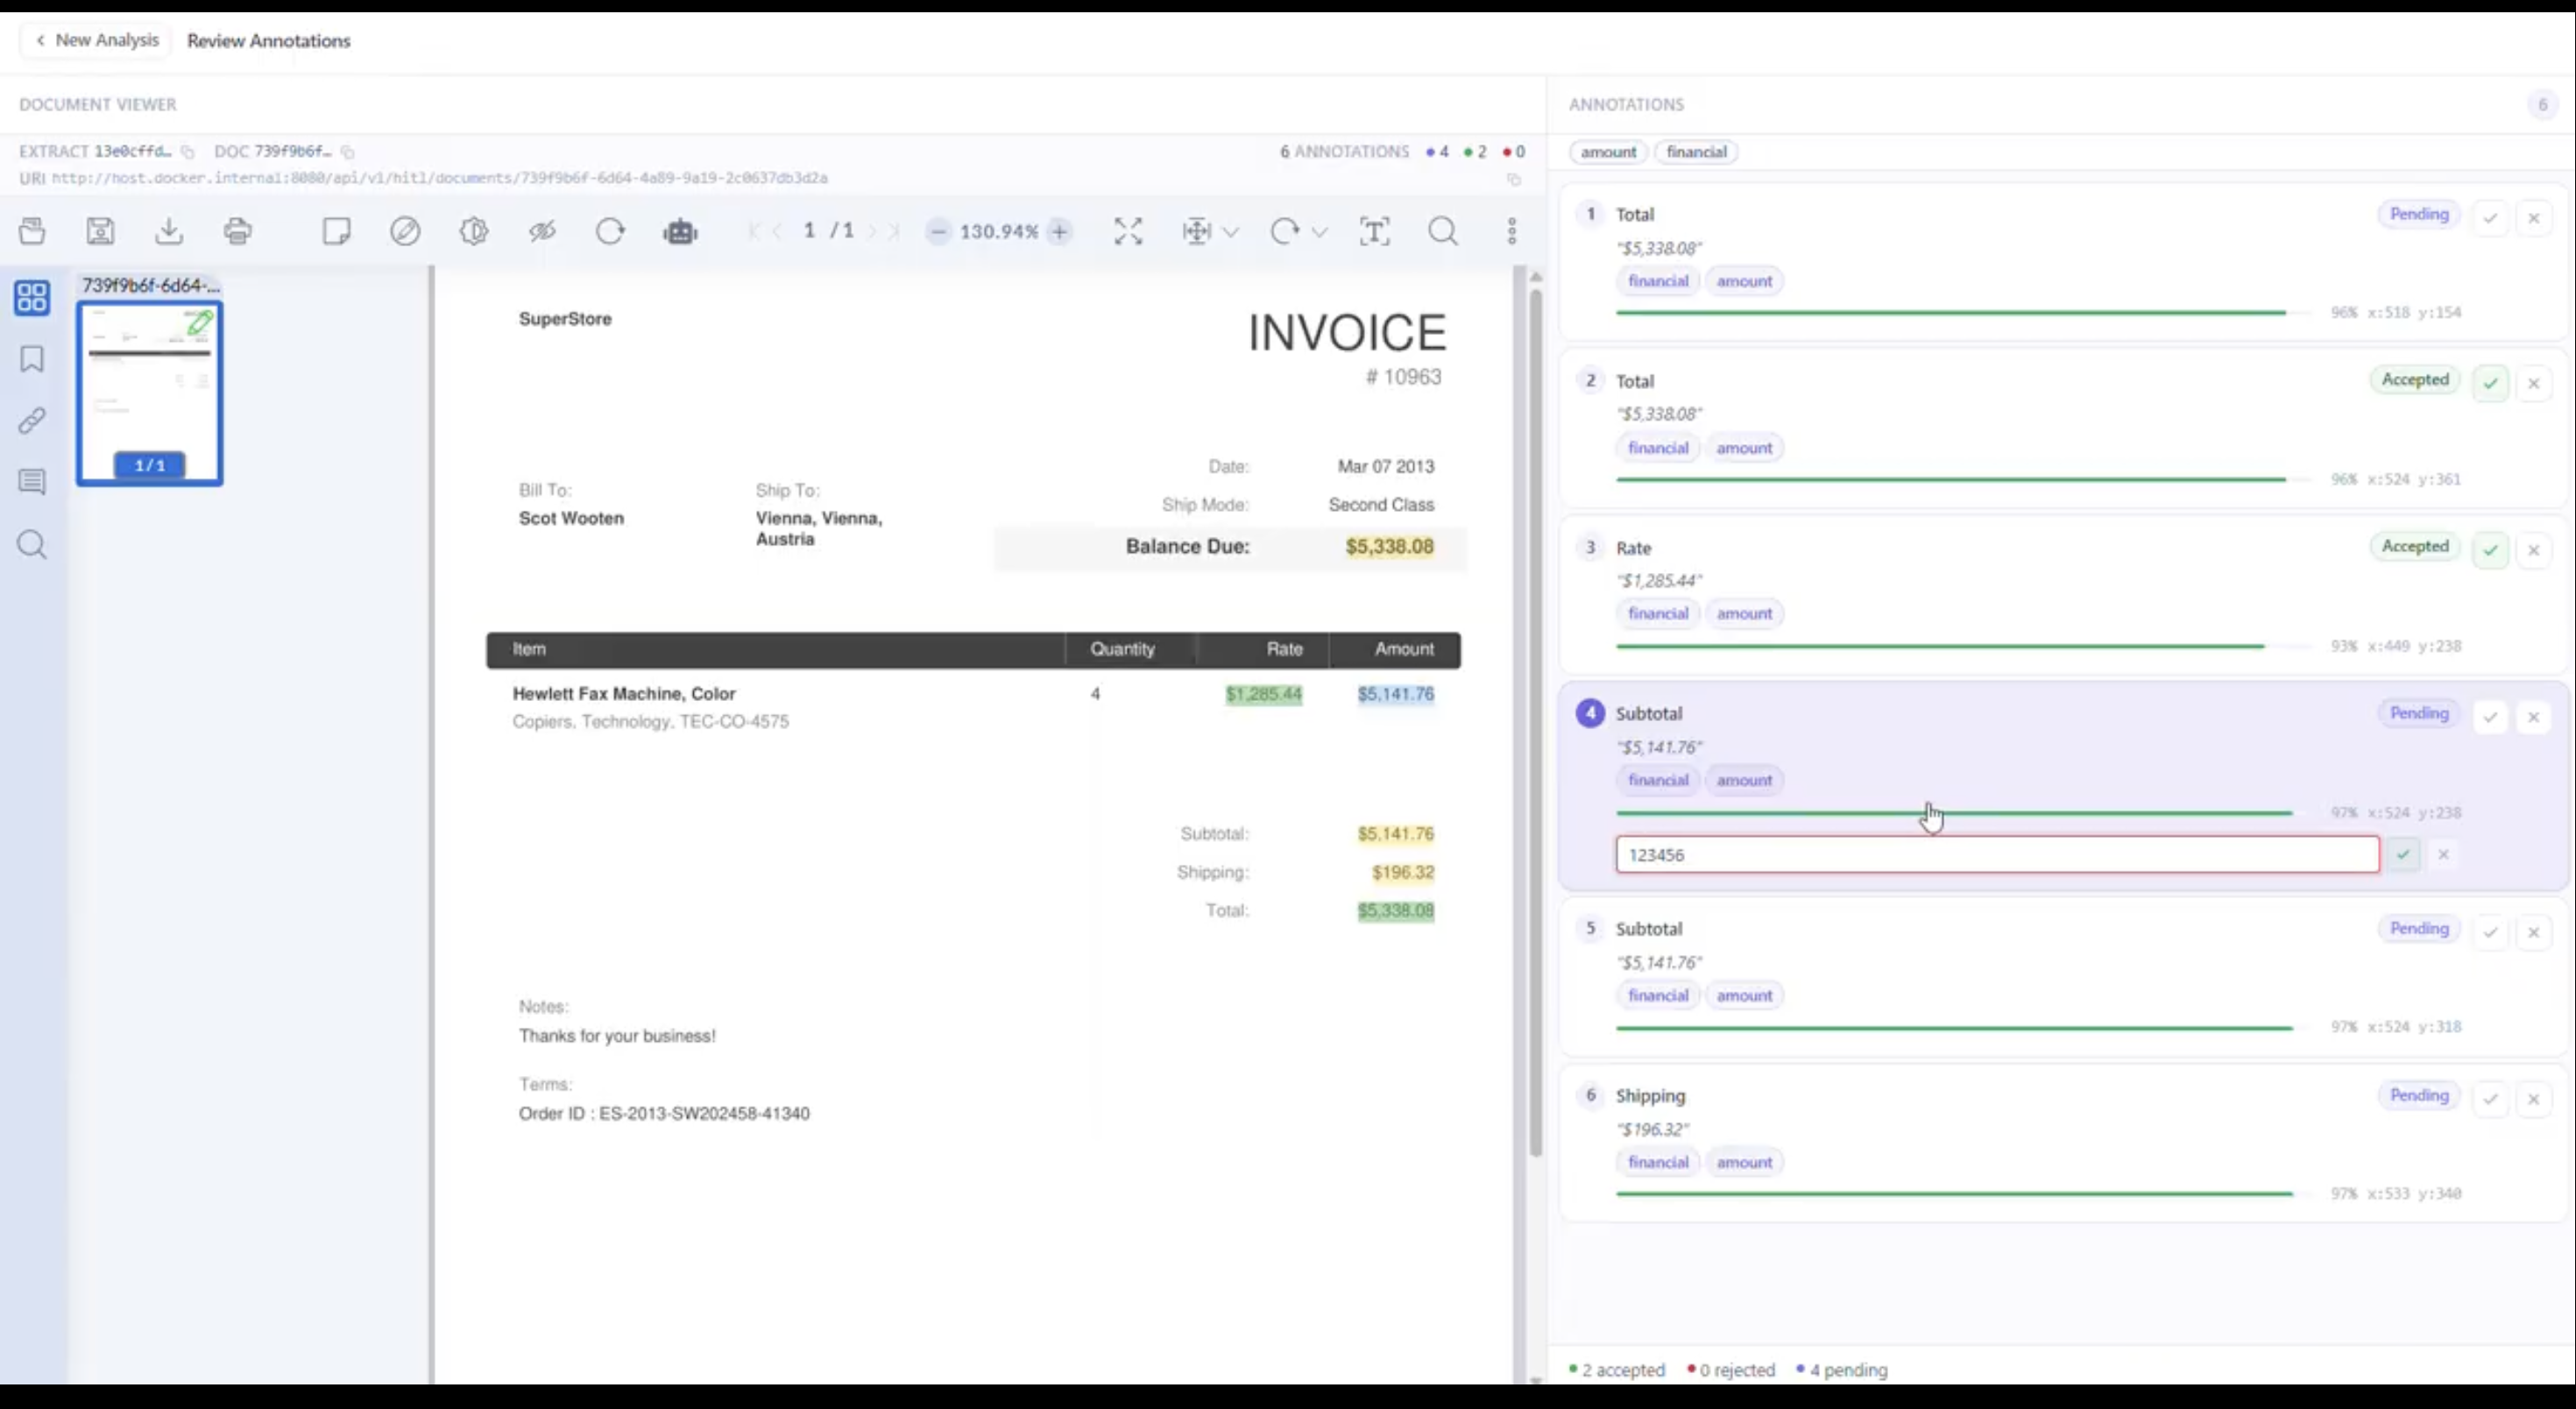
Task: Save the document using the floppy disk icon
Action: pyautogui.click(x=100, y=231)
